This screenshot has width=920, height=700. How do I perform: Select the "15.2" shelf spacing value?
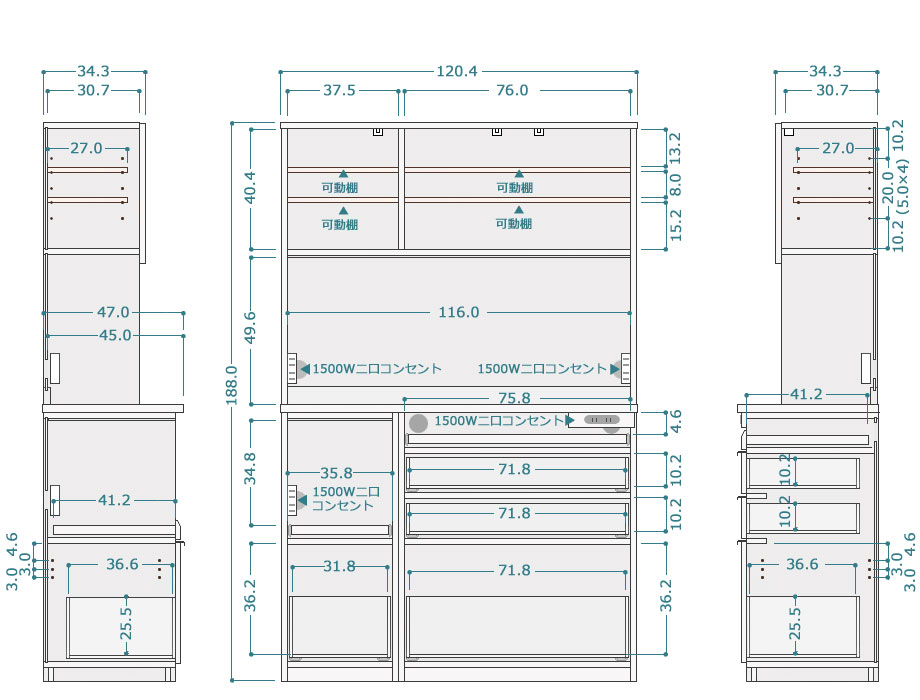[675, 225]
